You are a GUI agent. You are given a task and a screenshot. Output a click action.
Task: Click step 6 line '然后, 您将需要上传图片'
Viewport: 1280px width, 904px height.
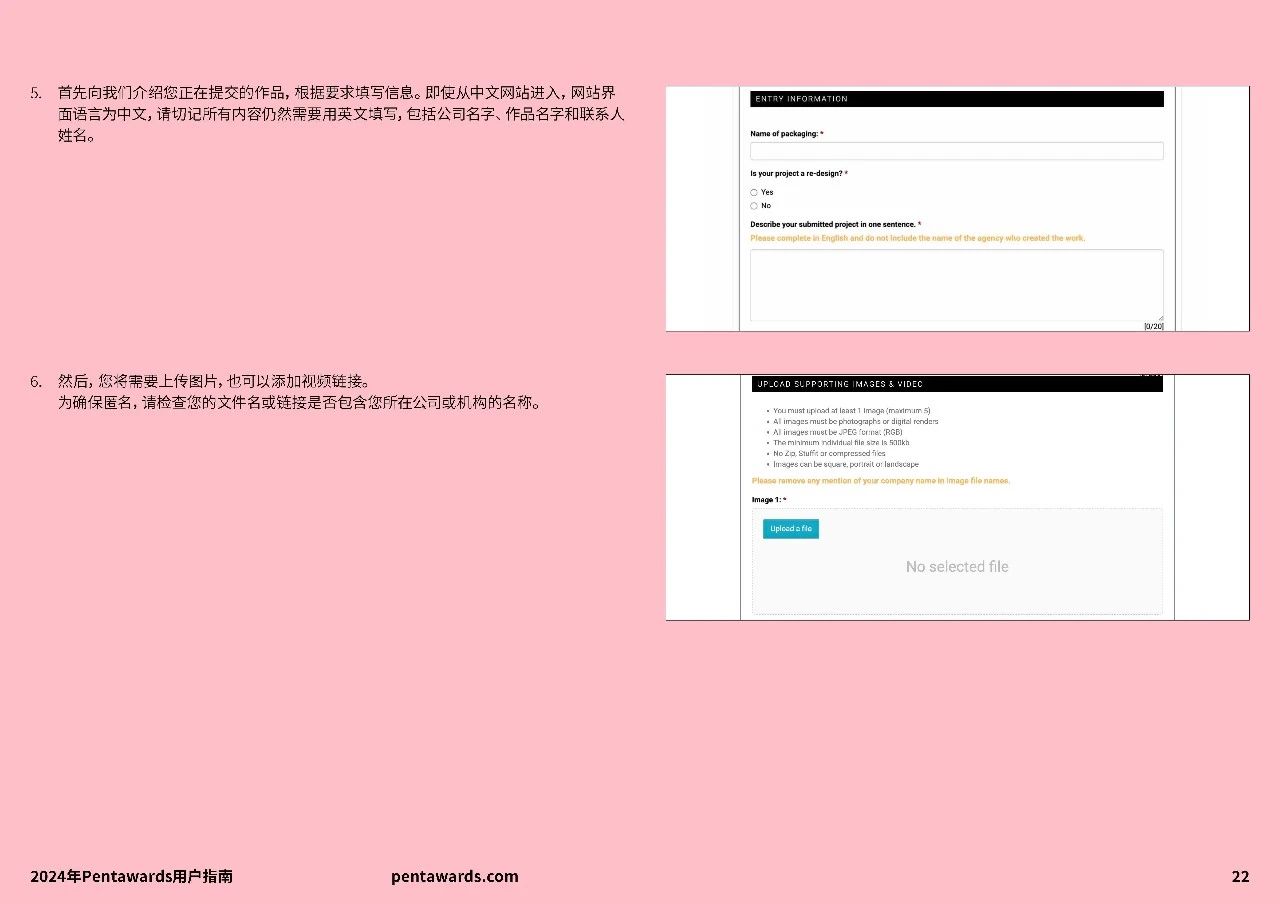(214, 381)
